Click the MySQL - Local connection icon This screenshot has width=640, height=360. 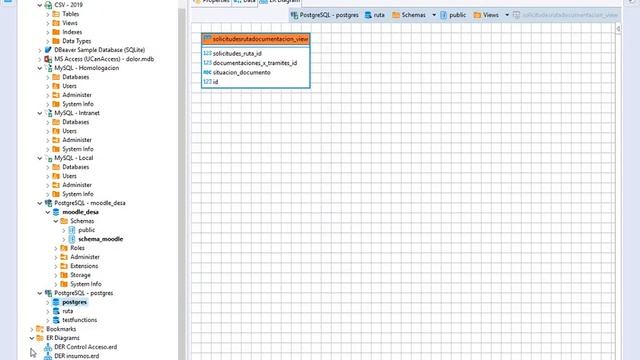tap(48, 158)
